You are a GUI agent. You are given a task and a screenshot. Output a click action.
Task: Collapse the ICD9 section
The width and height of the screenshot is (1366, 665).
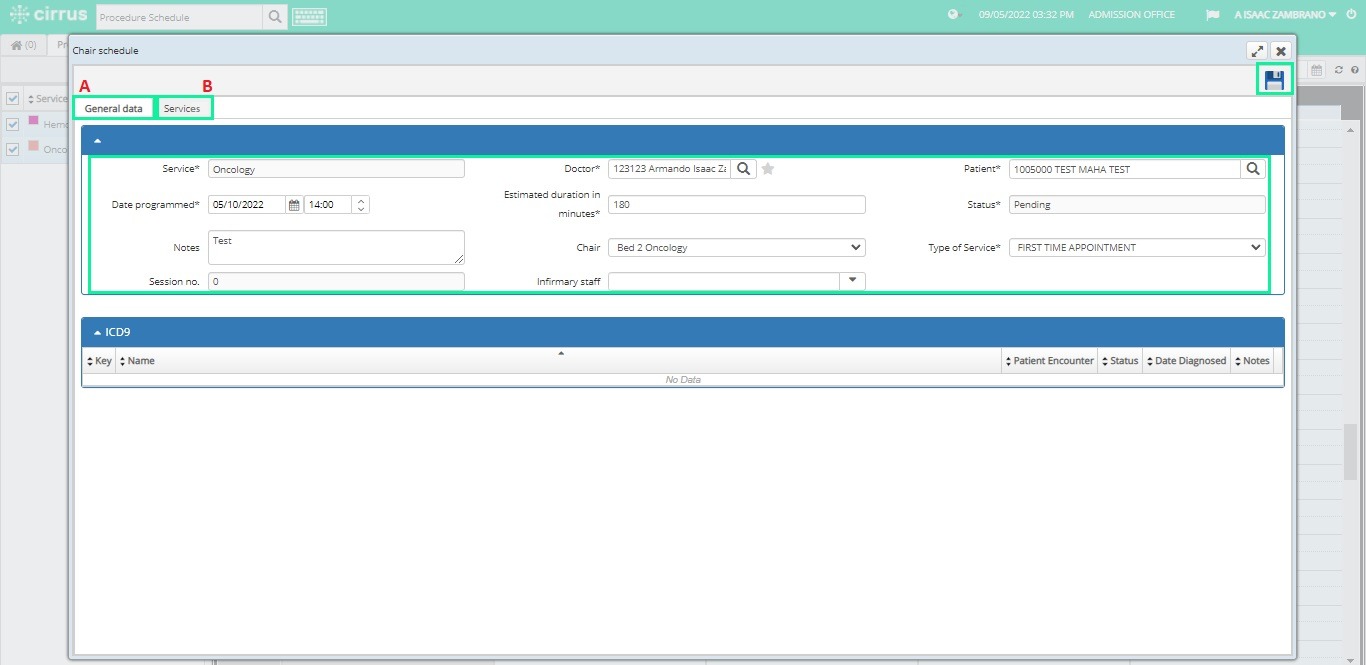click(x=97, y=332)
